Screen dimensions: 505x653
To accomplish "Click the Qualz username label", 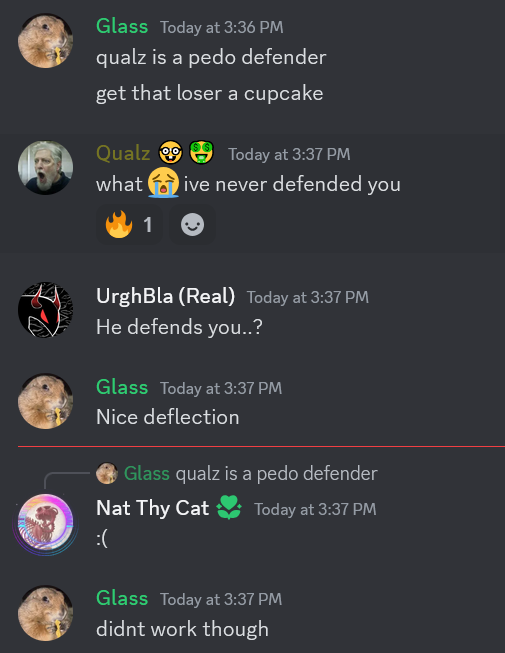I will (x=123, y=153).
